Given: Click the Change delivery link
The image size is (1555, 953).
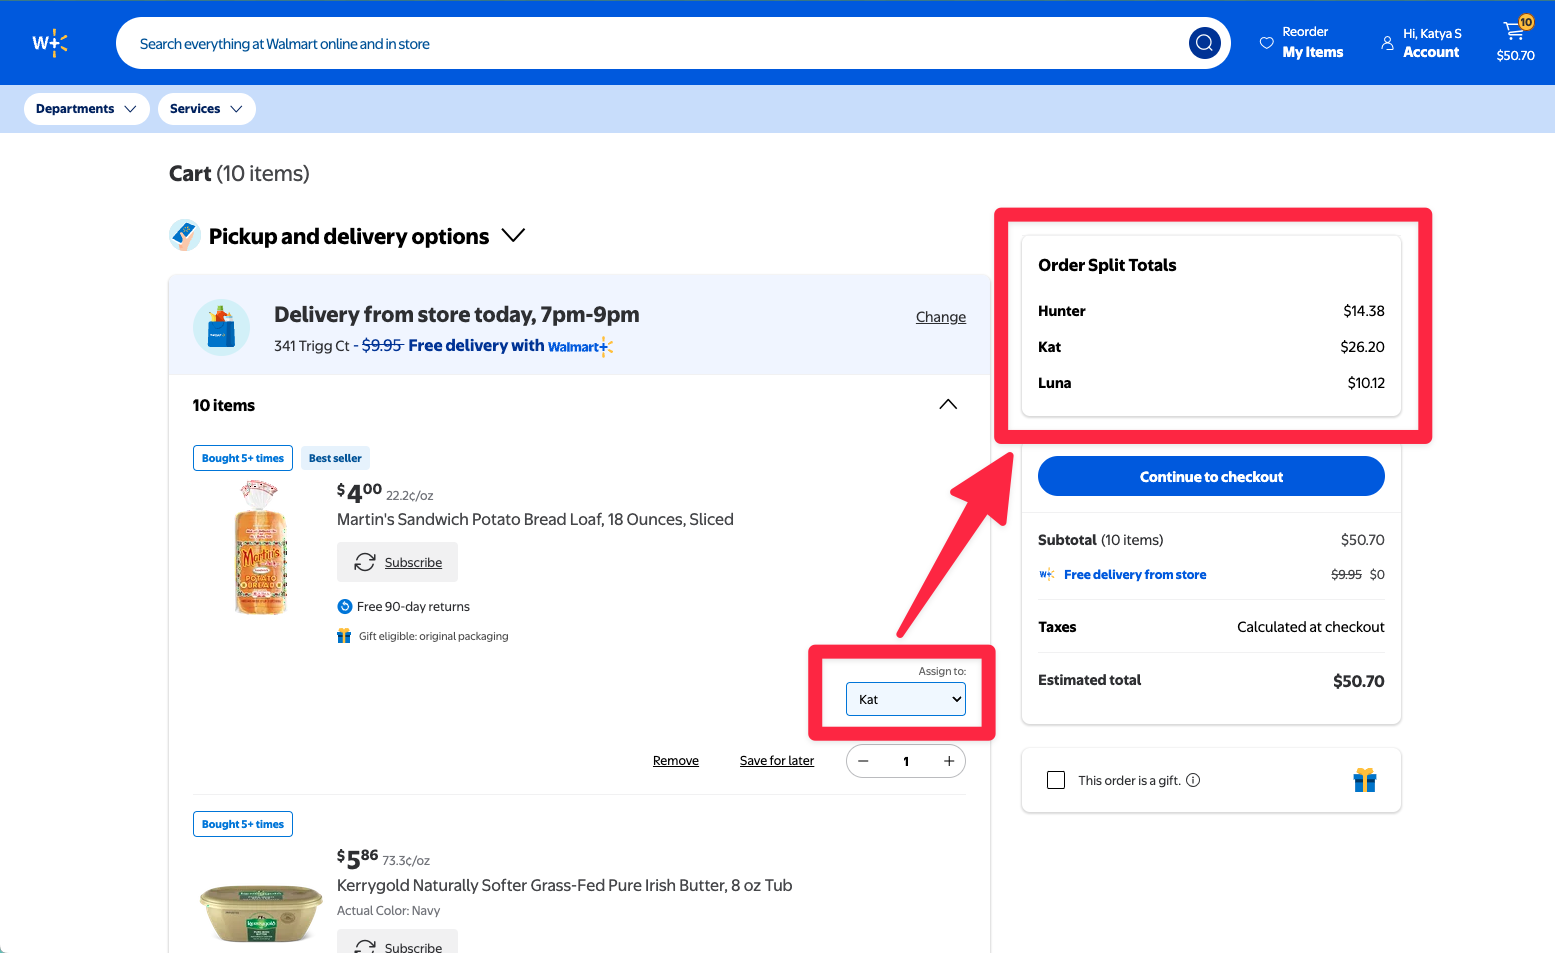Looking at the screenshot, I should 940,316.
